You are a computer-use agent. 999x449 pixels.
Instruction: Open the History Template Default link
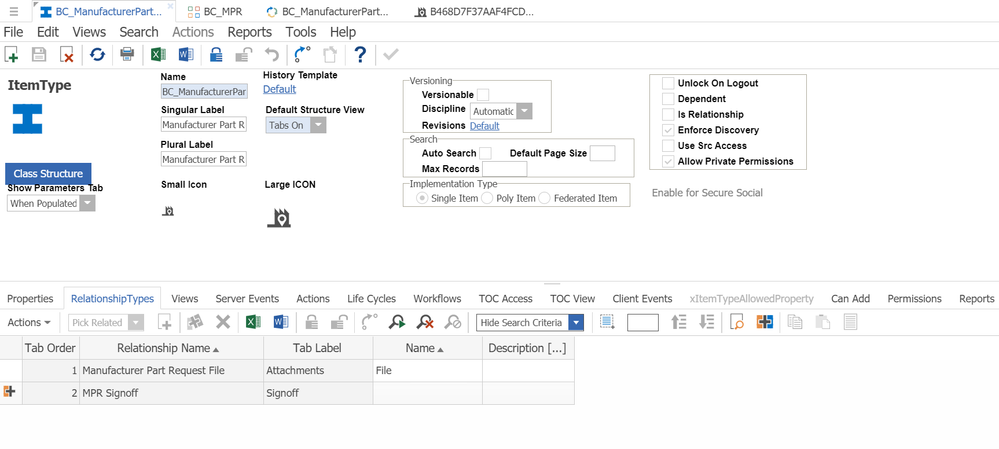click(x=279, y=89)
